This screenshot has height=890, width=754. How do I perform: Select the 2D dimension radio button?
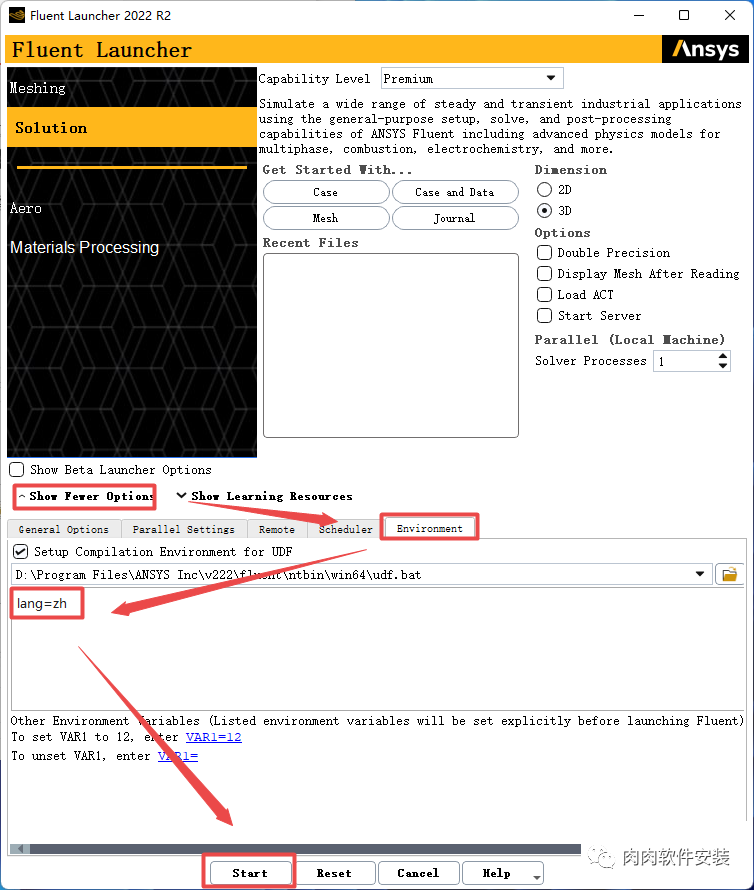tap(544, 189)
